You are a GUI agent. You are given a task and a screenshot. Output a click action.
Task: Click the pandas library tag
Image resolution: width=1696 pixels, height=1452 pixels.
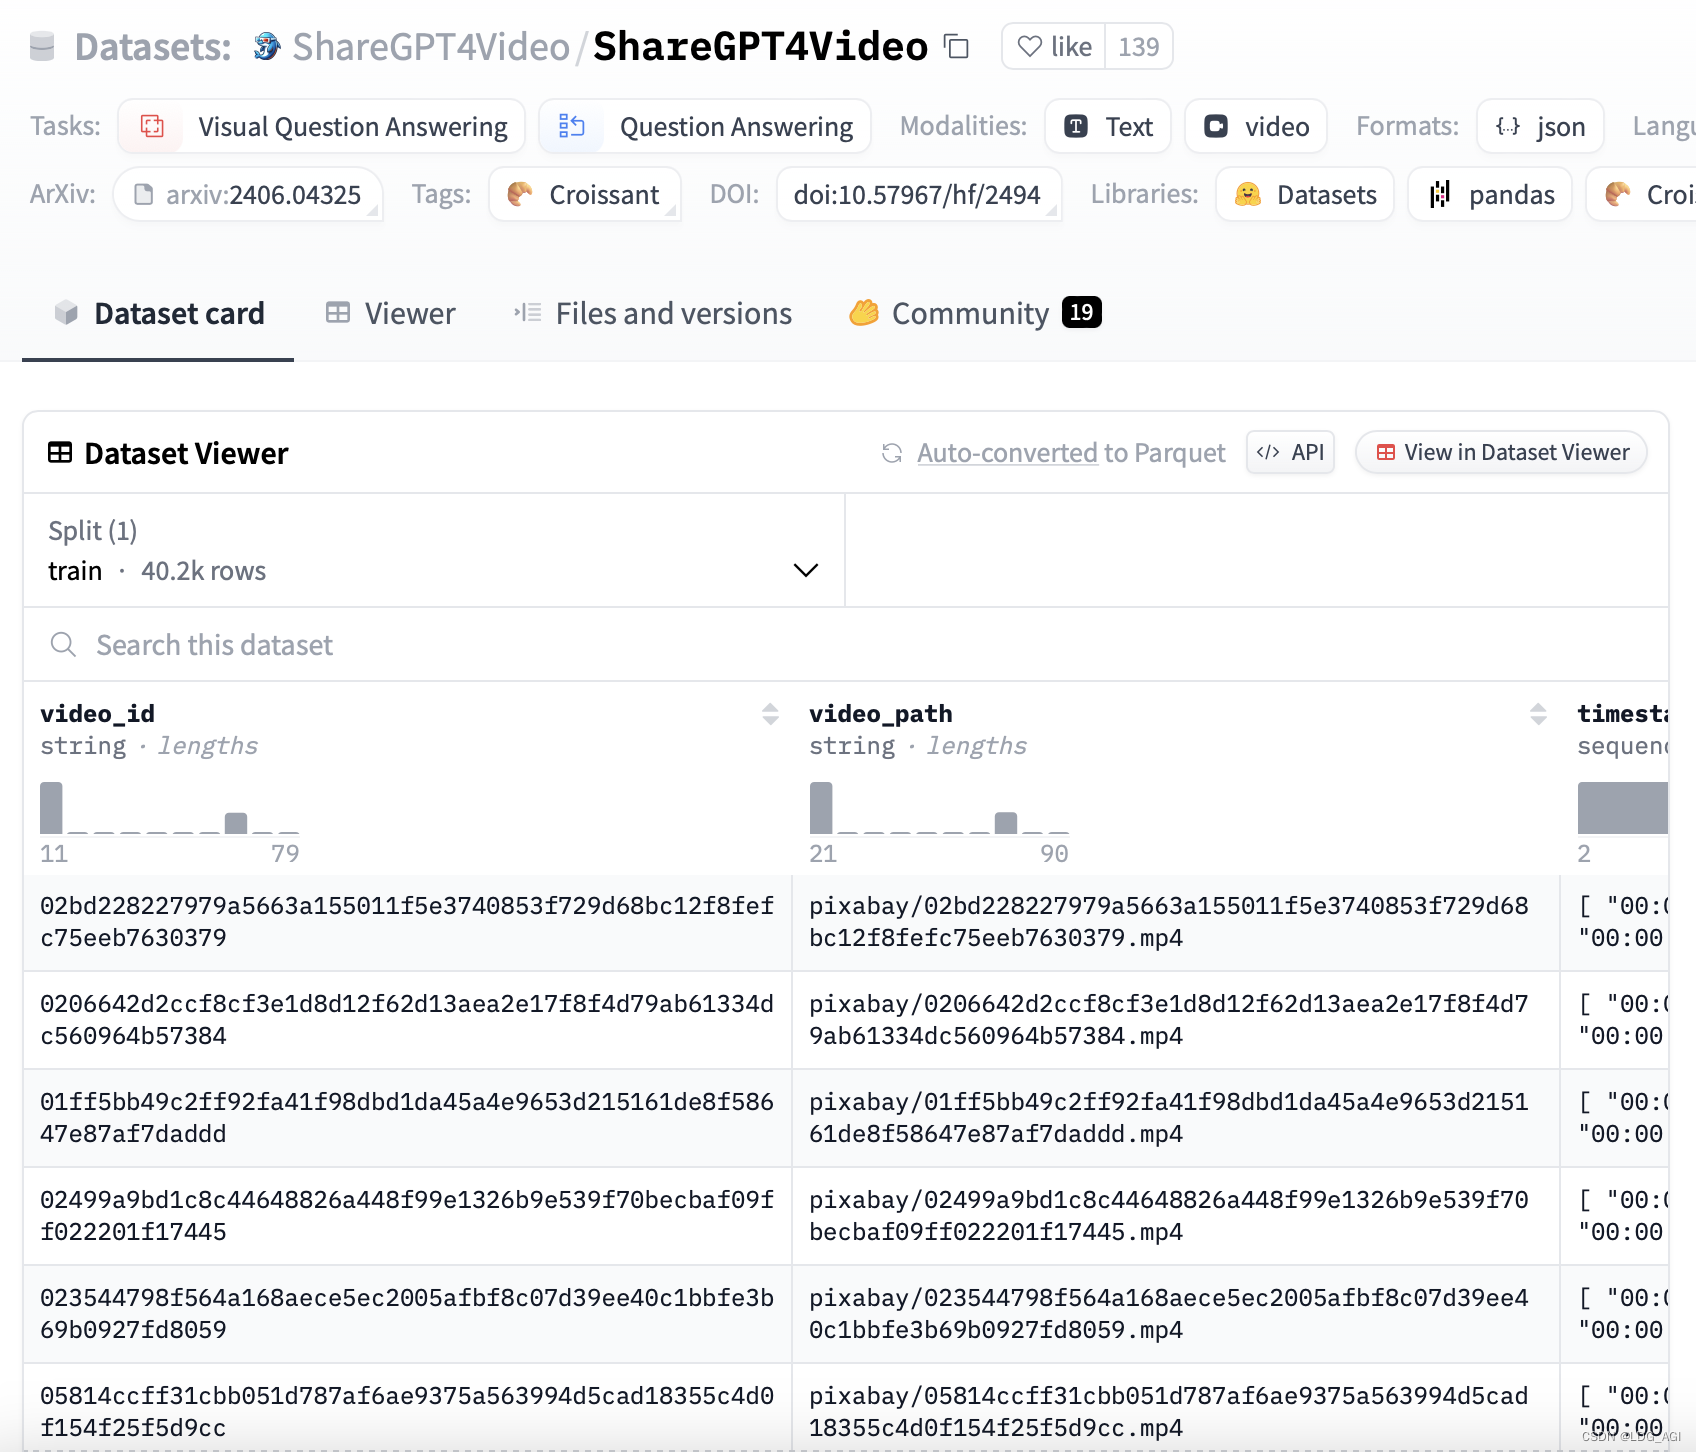coord(1490,195)
